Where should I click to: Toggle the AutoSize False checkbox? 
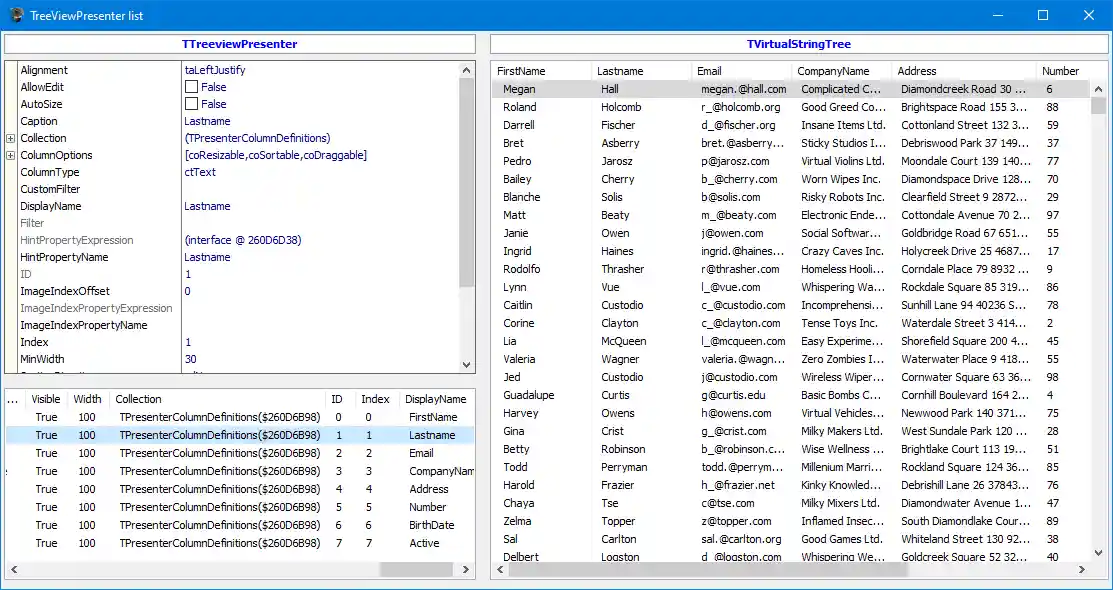click(190, 104)
